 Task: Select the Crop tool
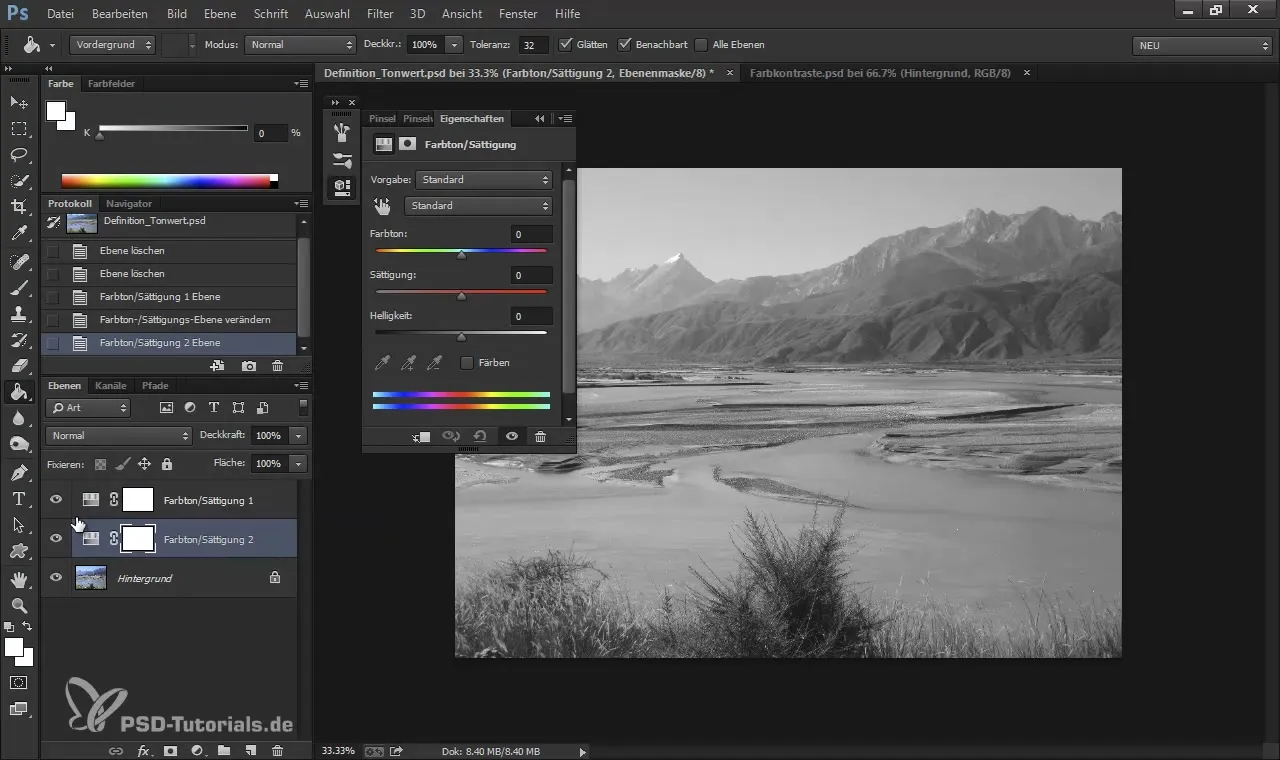pyautogui.click(x=19, y=207)
